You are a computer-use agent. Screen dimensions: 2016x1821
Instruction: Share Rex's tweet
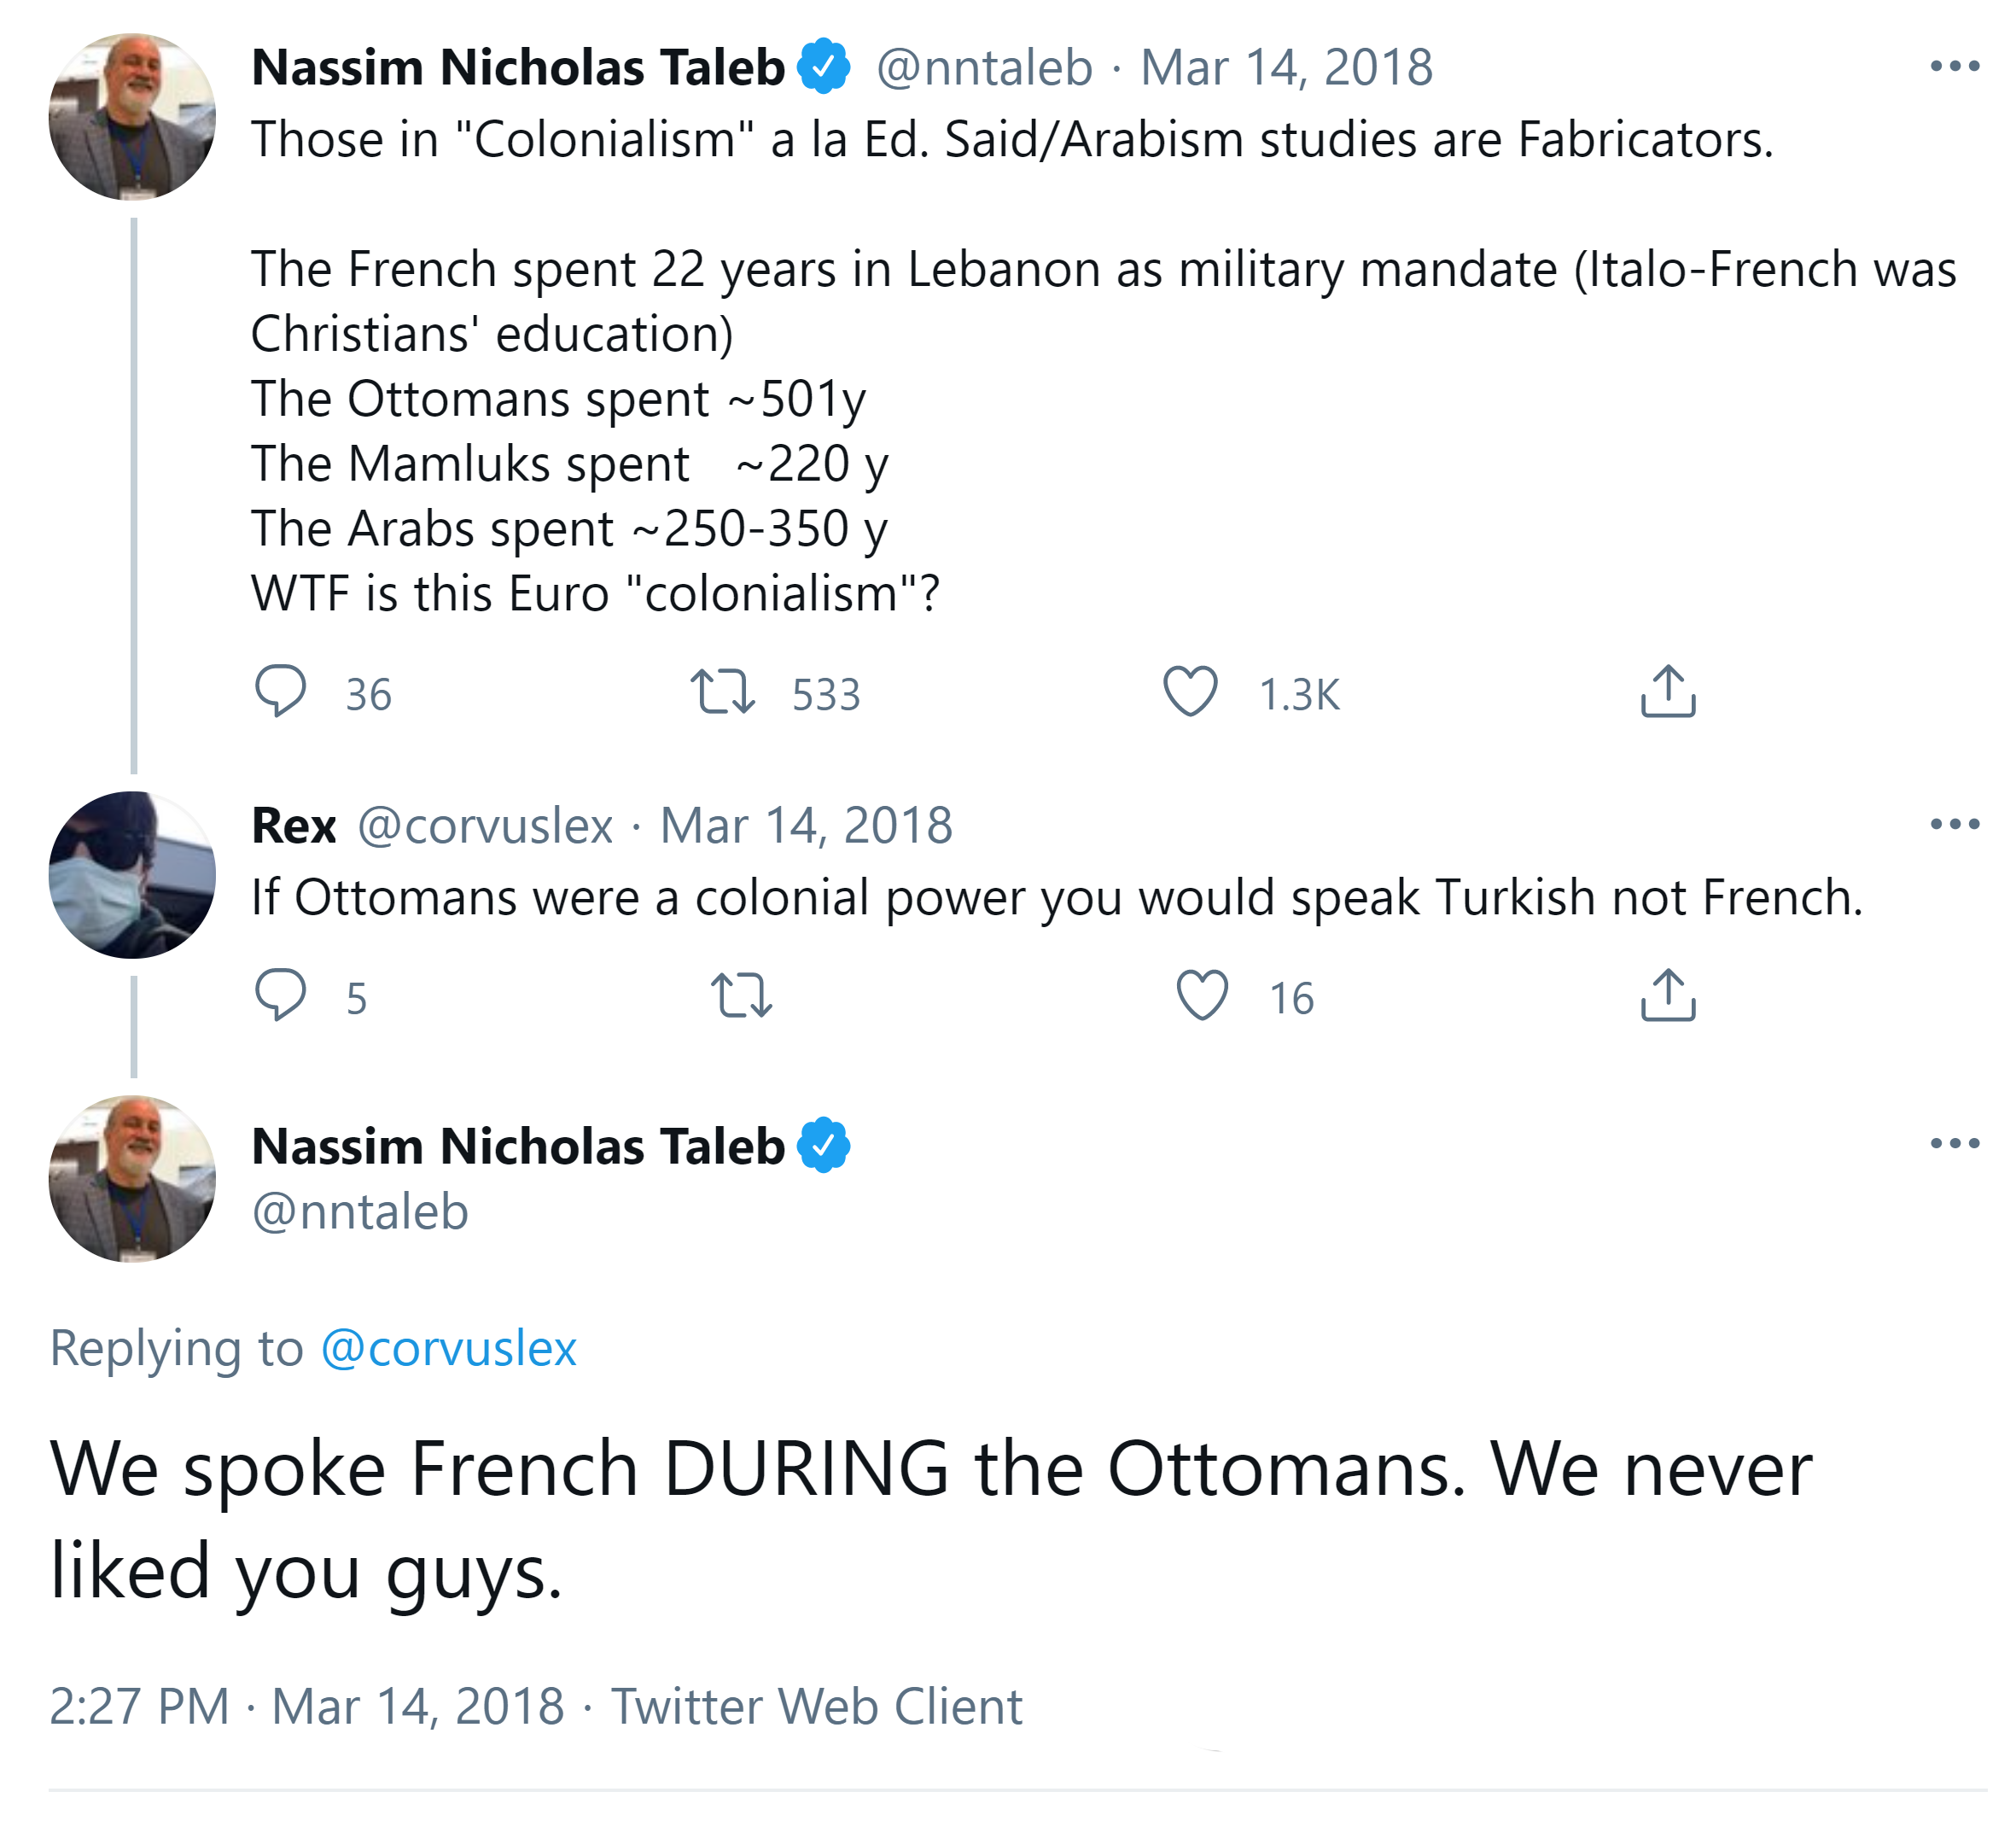point(1668,995)
